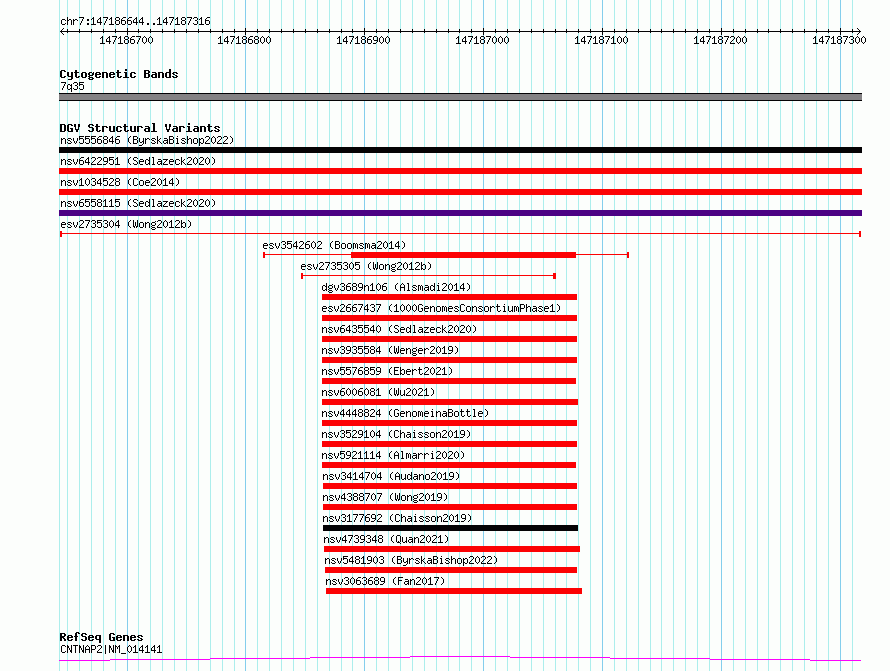Click red bar under nsv6435540
The height and width of the screenshot is (671, 890).
tap(449, 339)
